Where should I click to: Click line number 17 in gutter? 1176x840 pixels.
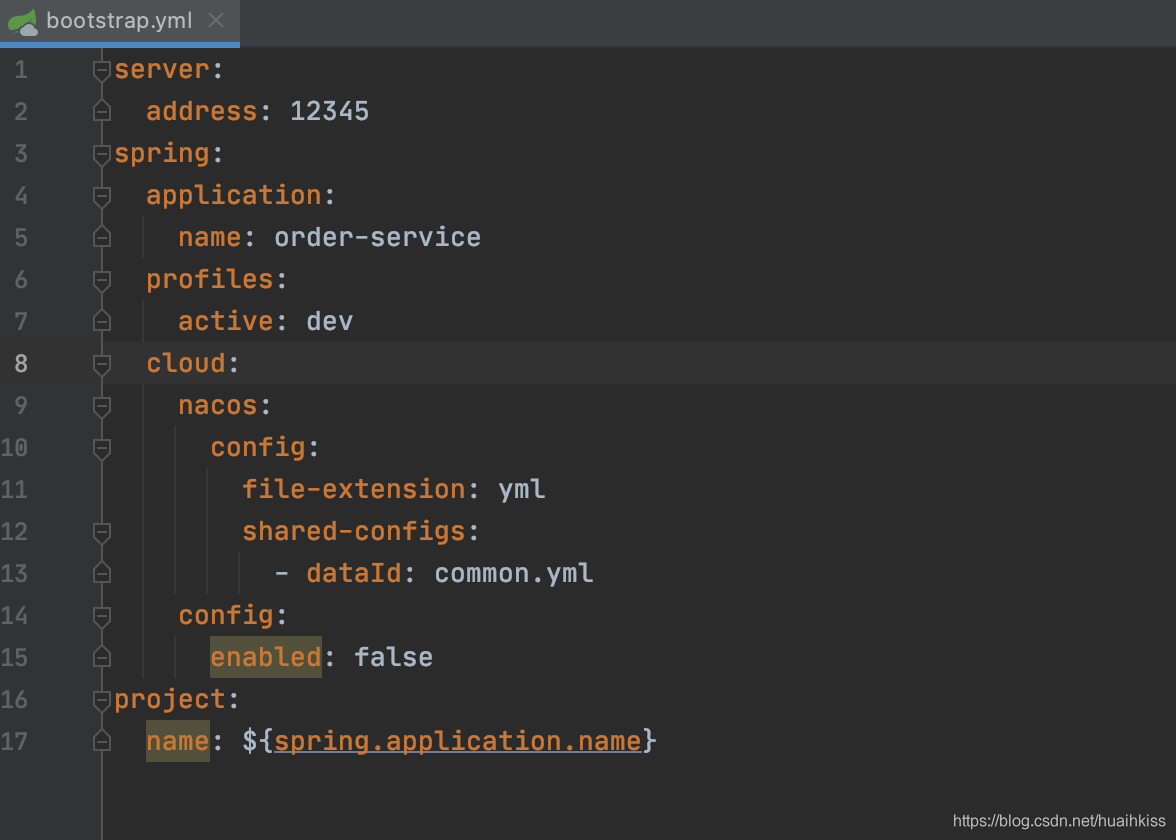14,742
